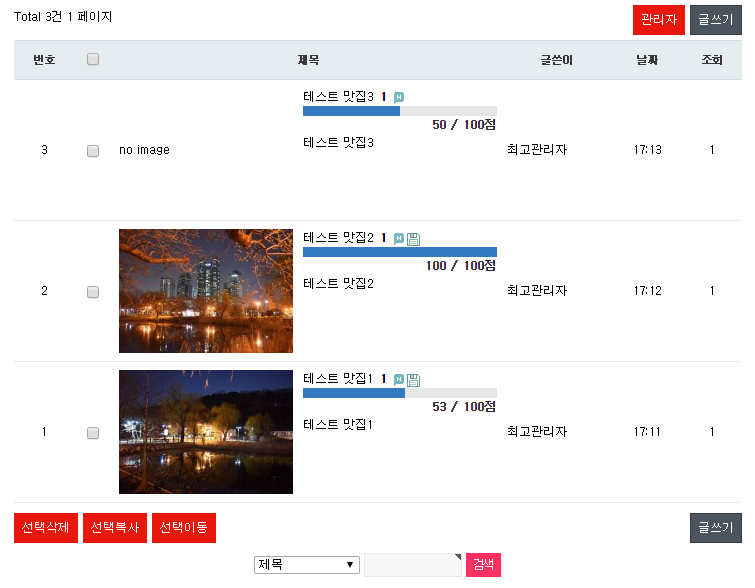Click the 50 / 100점 score text

(464, 125)
